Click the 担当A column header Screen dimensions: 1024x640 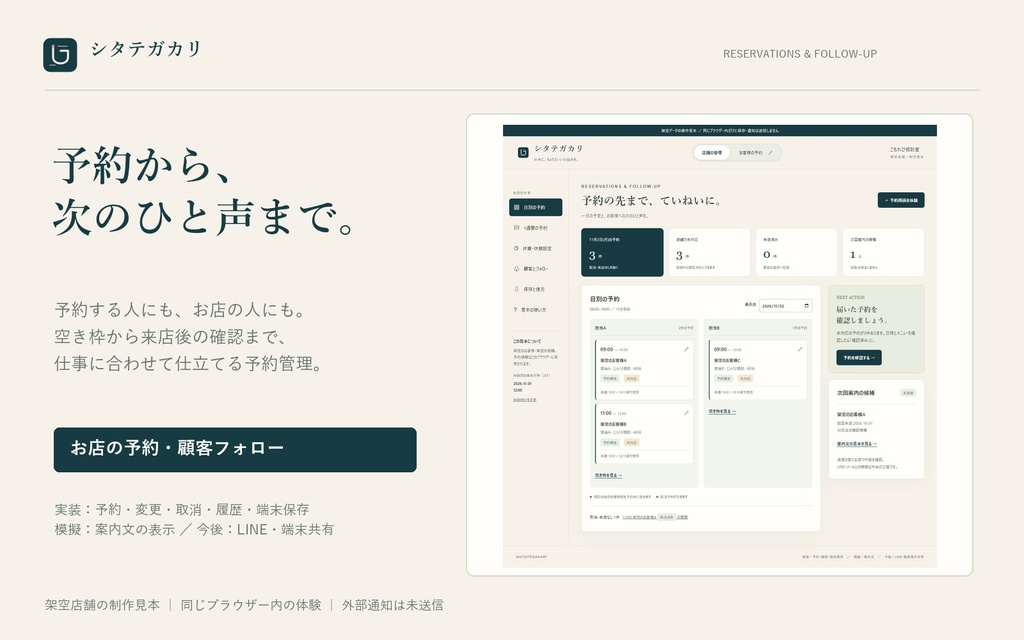coord(600,328)
